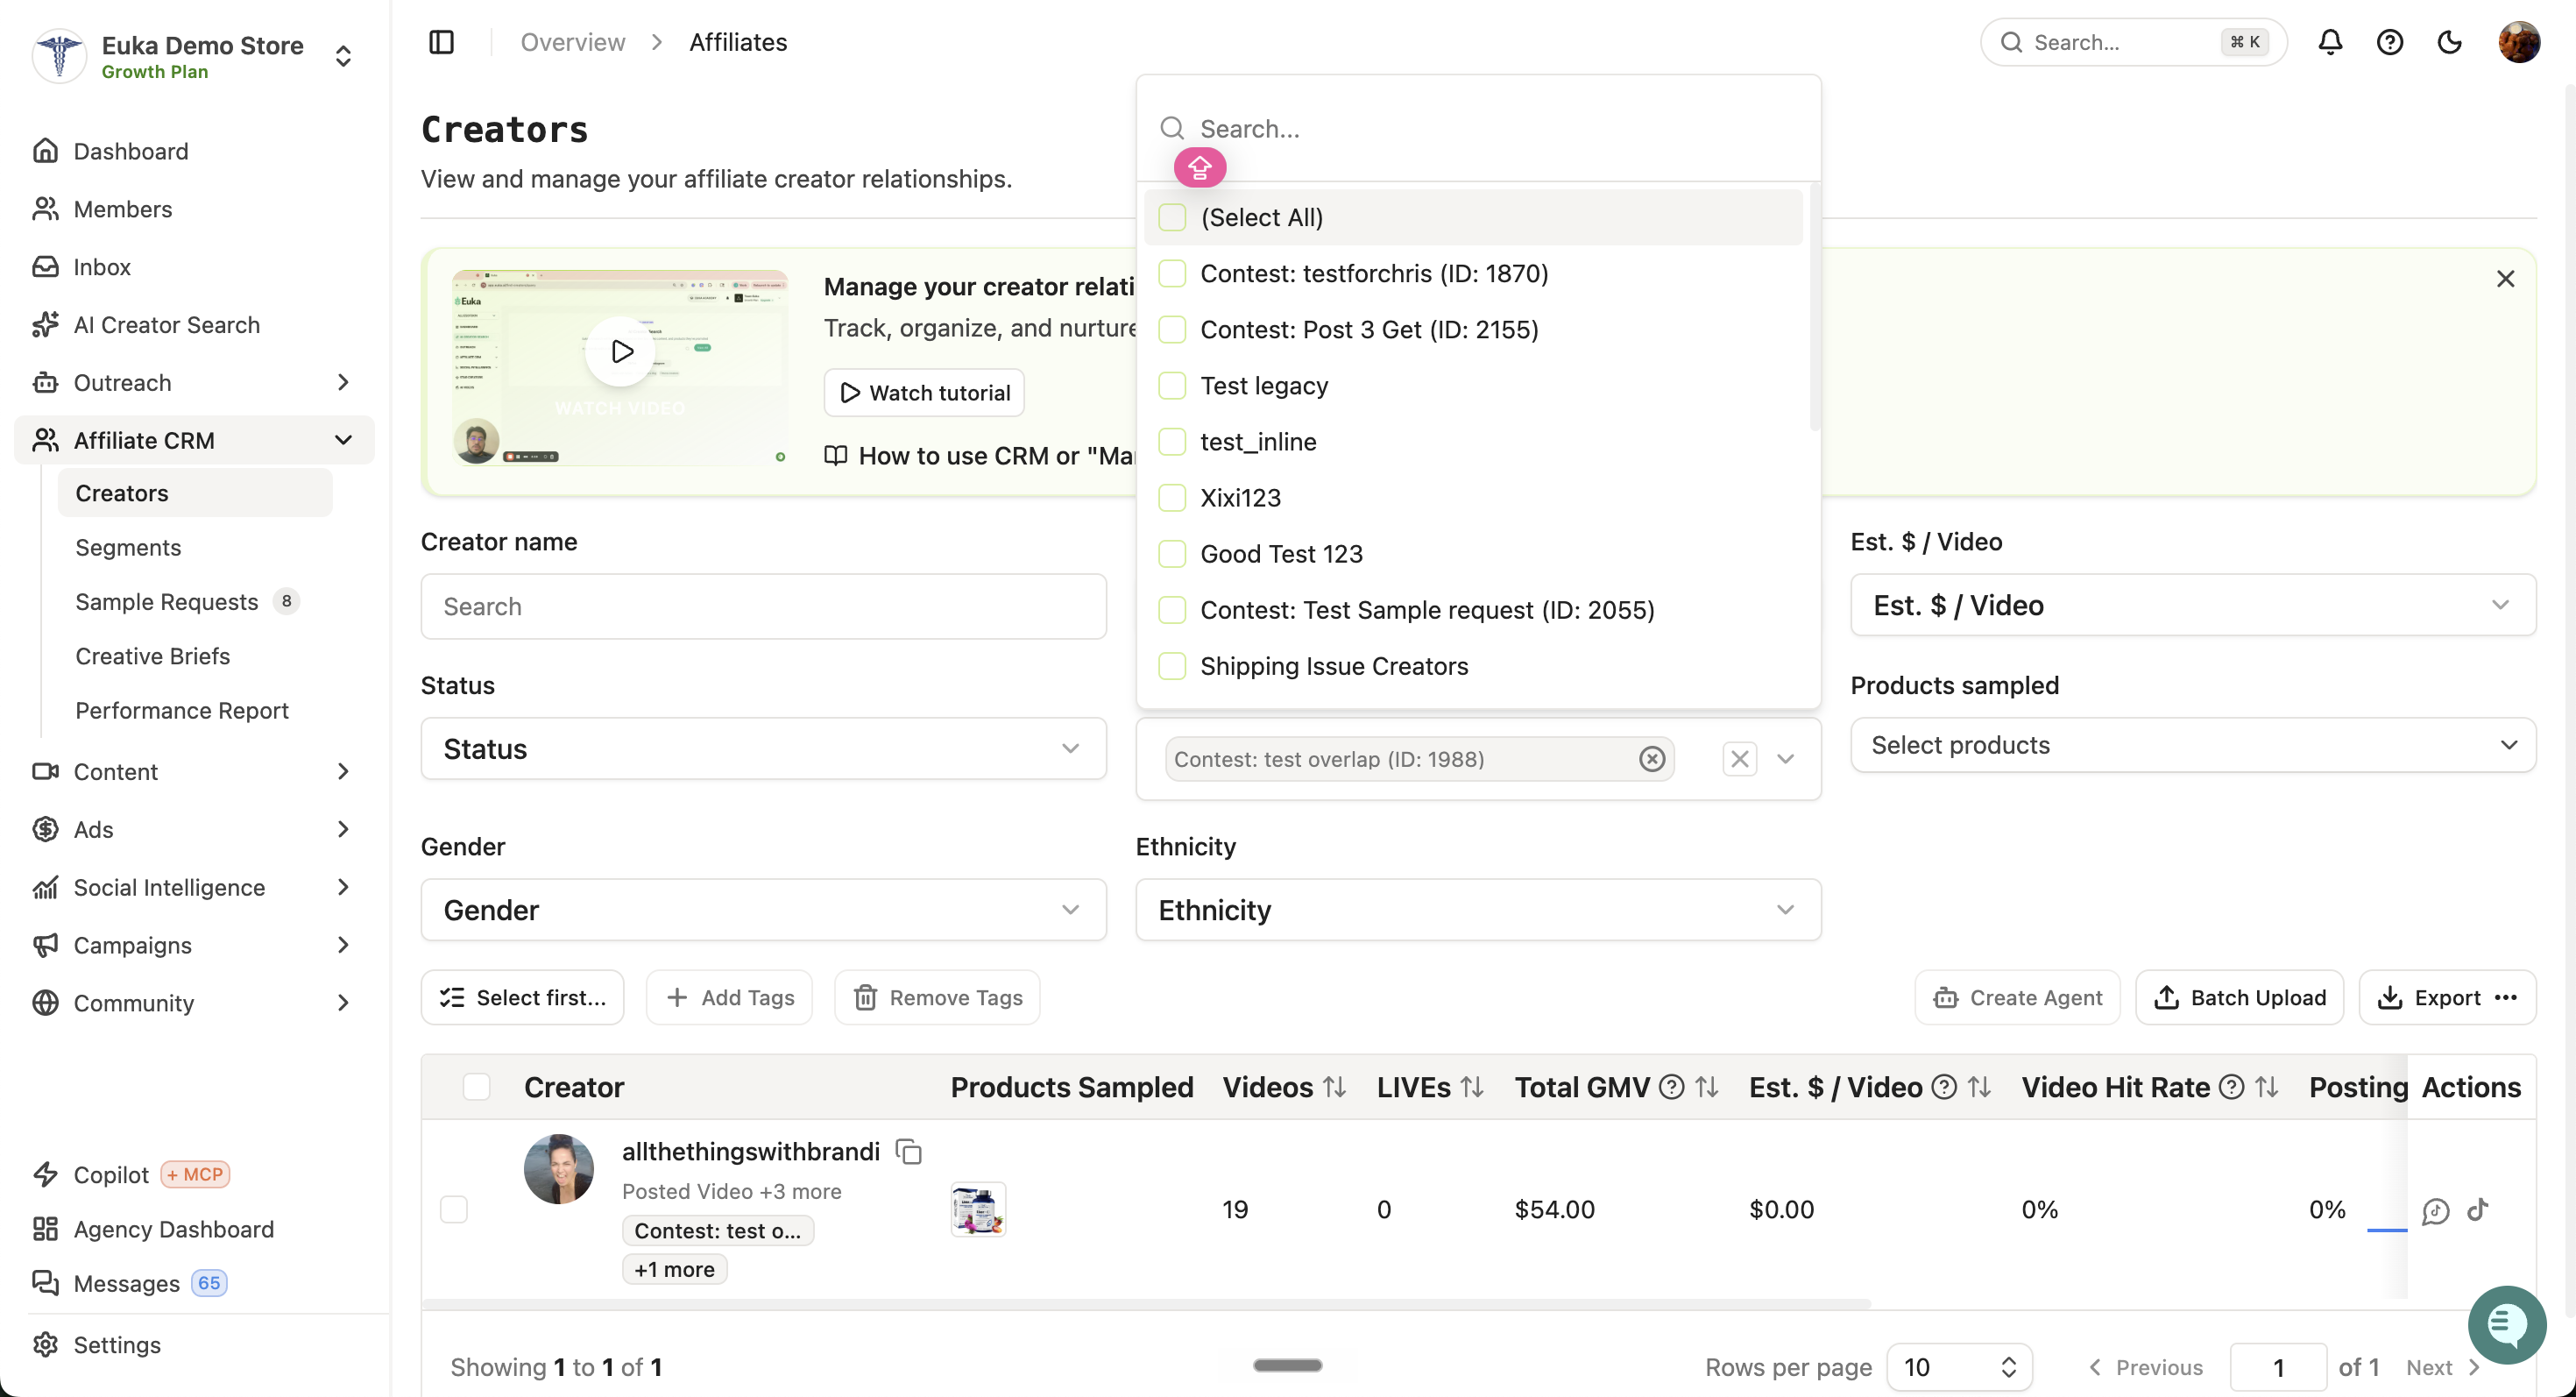Open Segments under Affiliate CRM

(128, 547)
